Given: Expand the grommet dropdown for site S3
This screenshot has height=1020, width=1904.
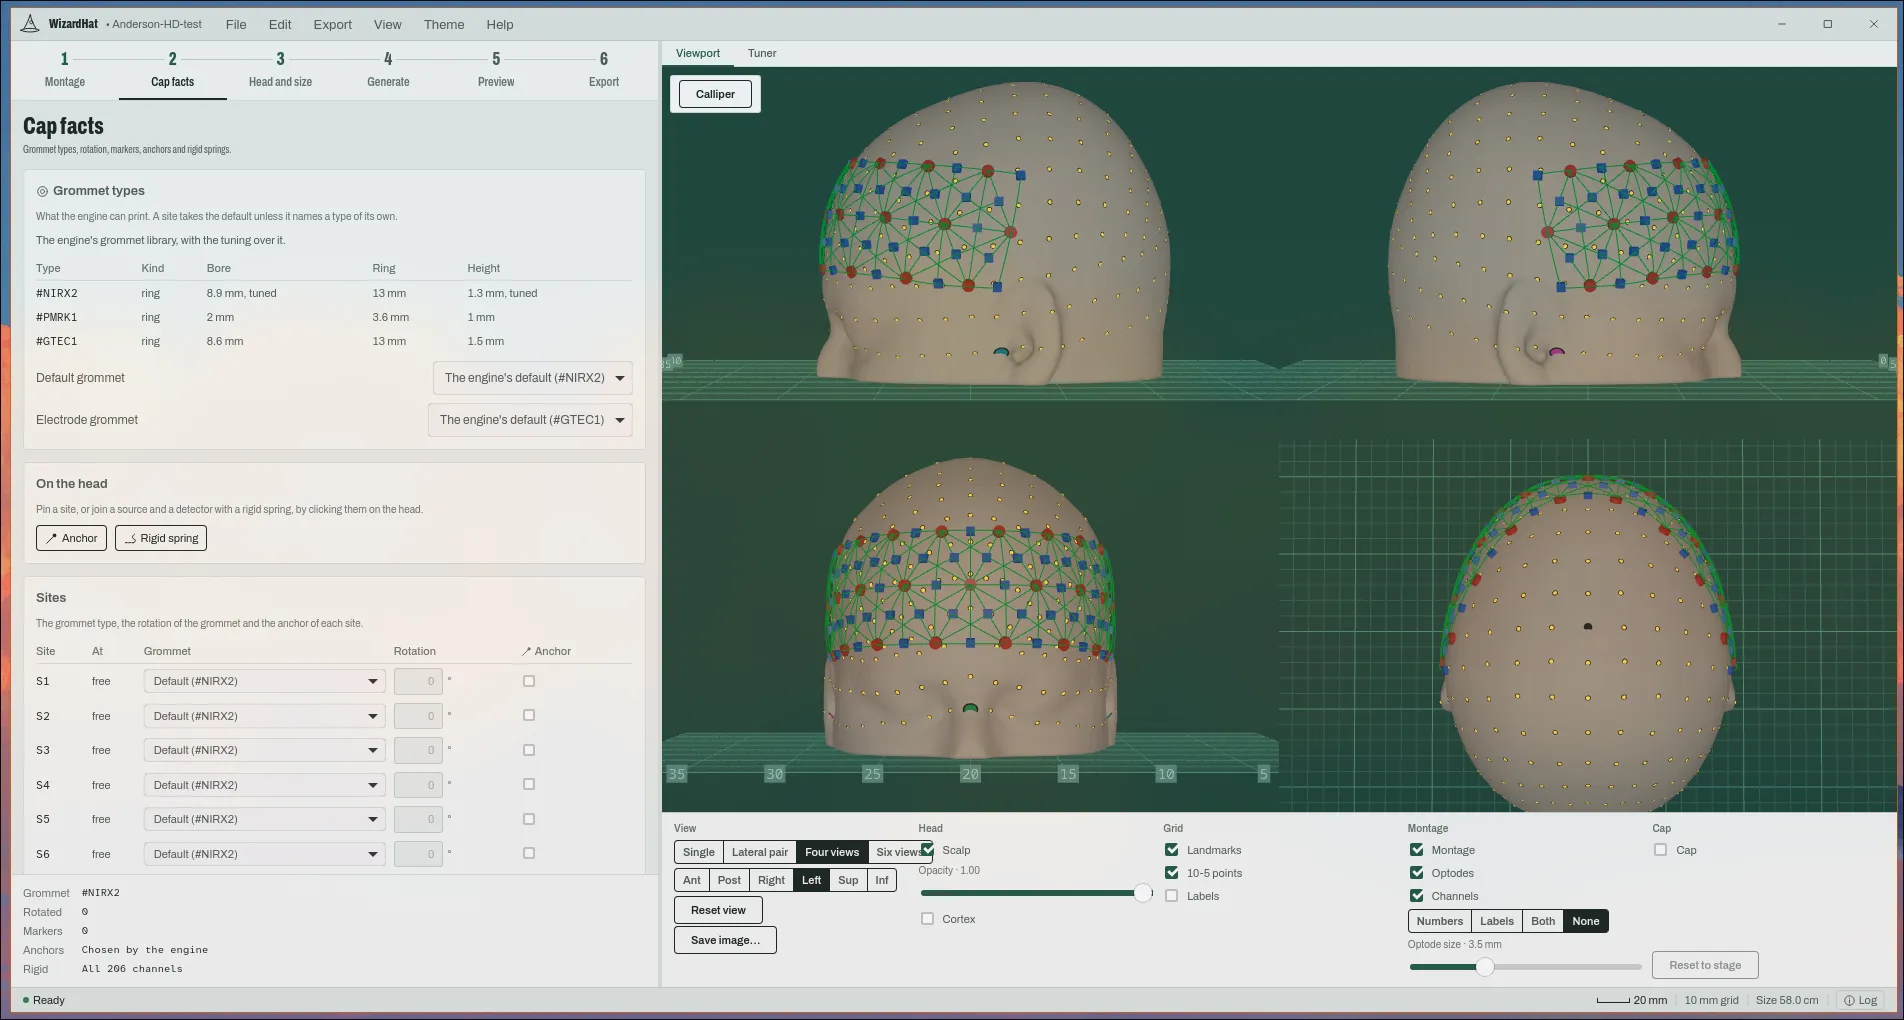Looking at the screenshot, I should click(x=264, y=750).
